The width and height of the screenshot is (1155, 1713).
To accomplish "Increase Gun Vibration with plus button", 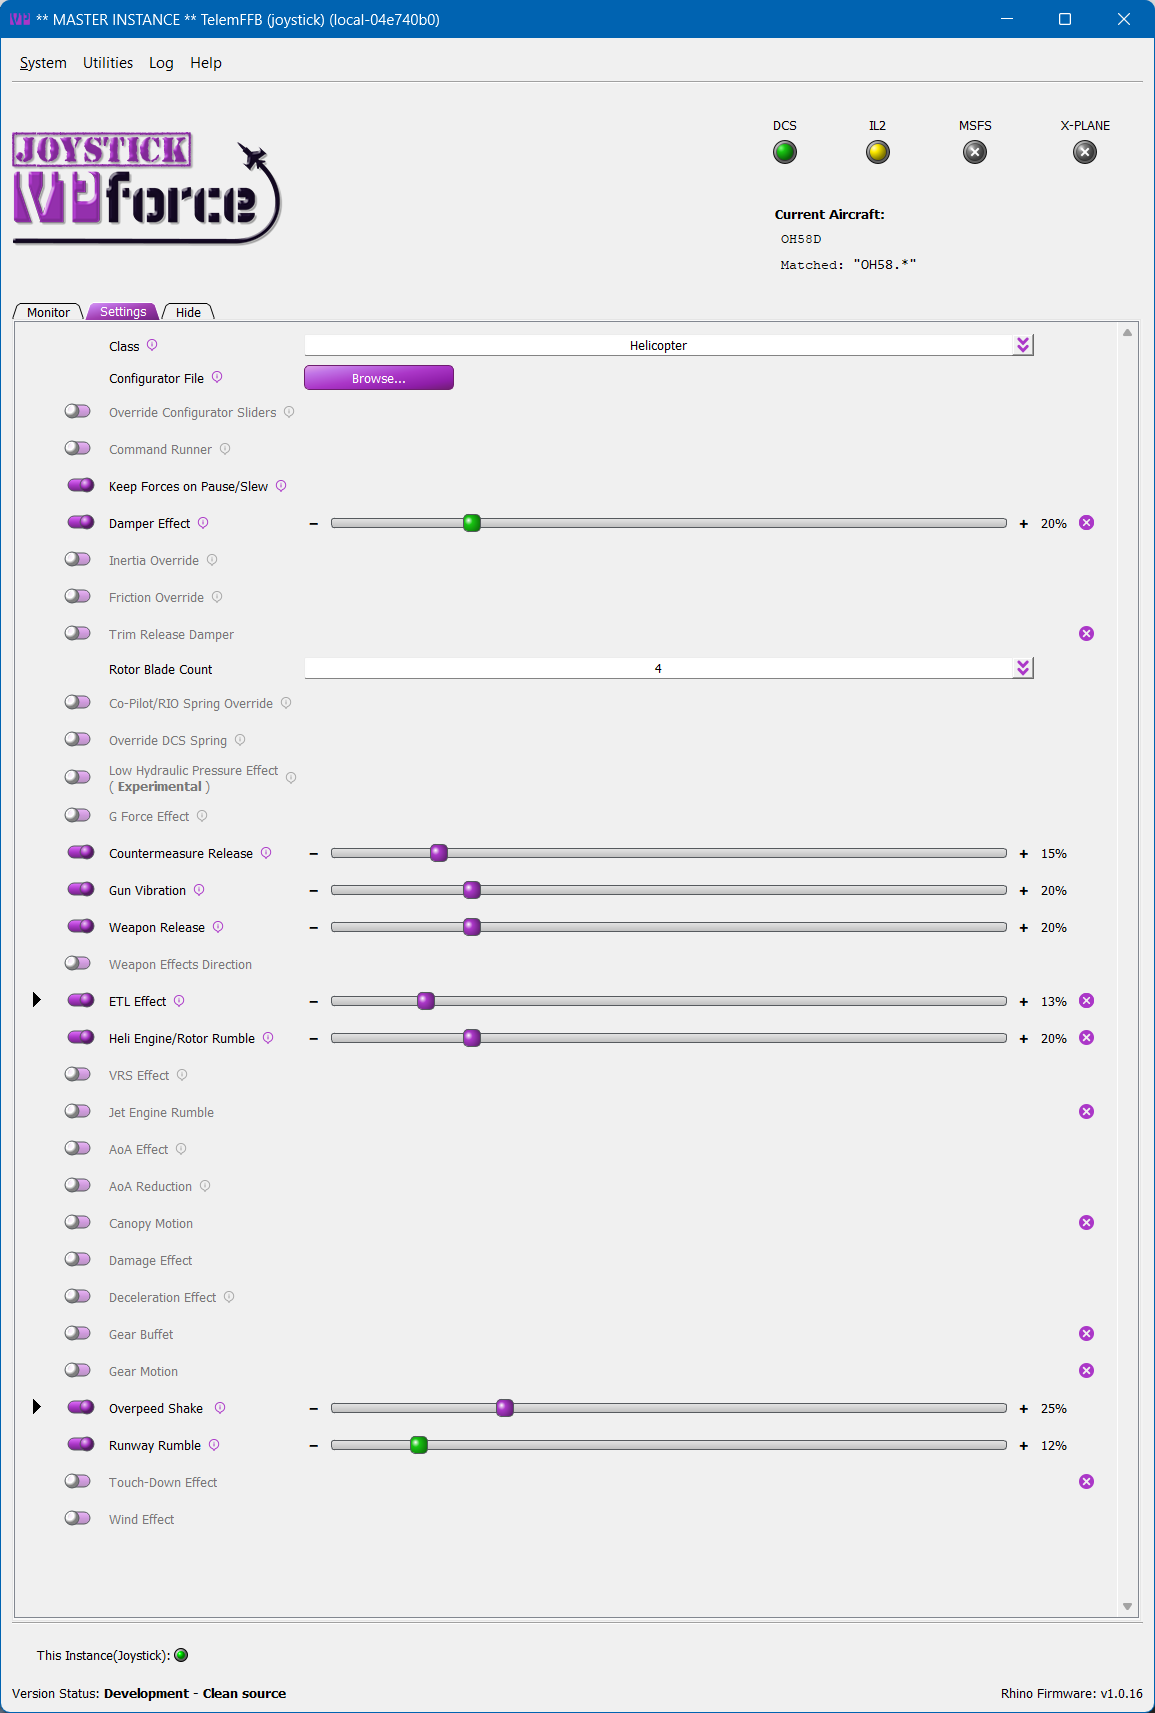I will [x=1024, y=891].
